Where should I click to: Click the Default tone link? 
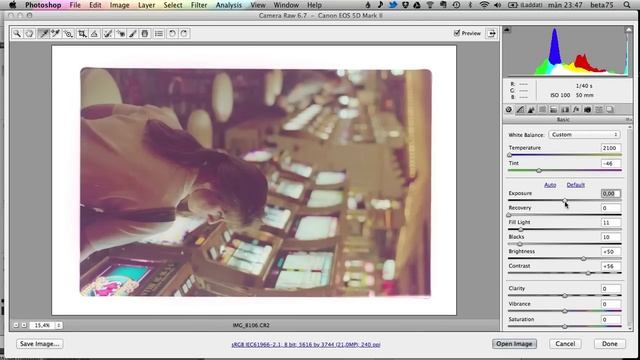[x=576, y=185]
